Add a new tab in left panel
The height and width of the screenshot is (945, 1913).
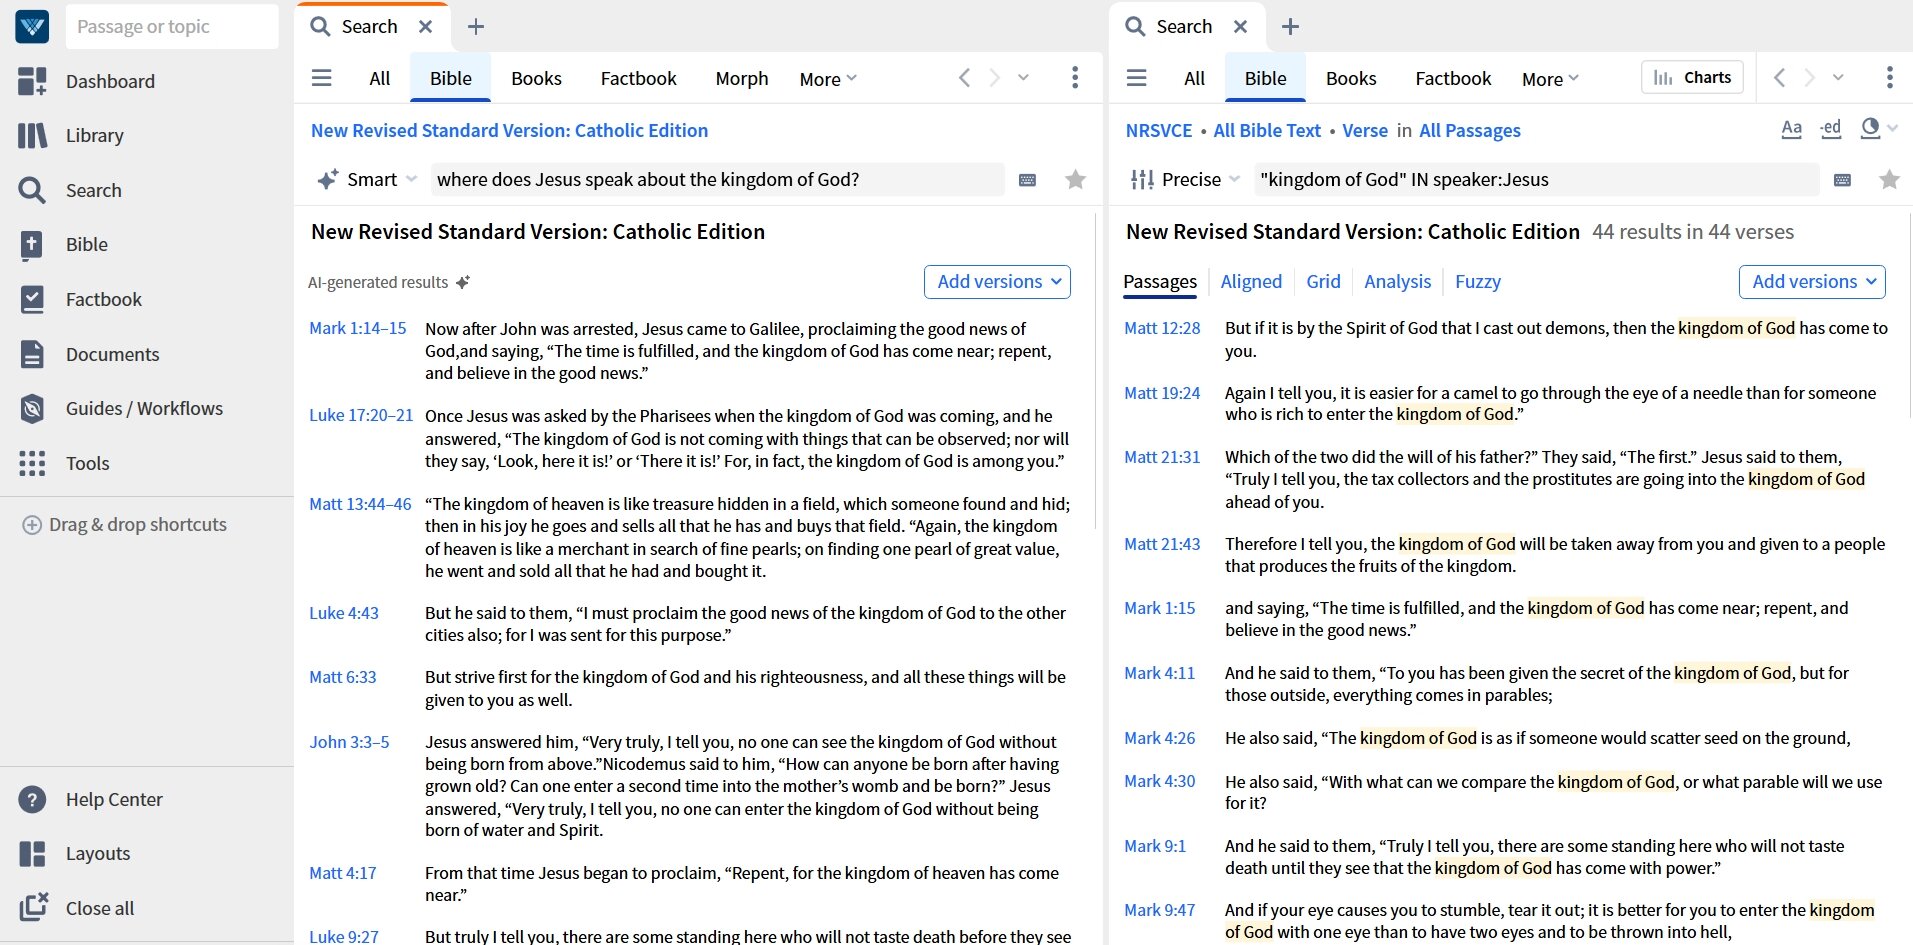[476, 27]
